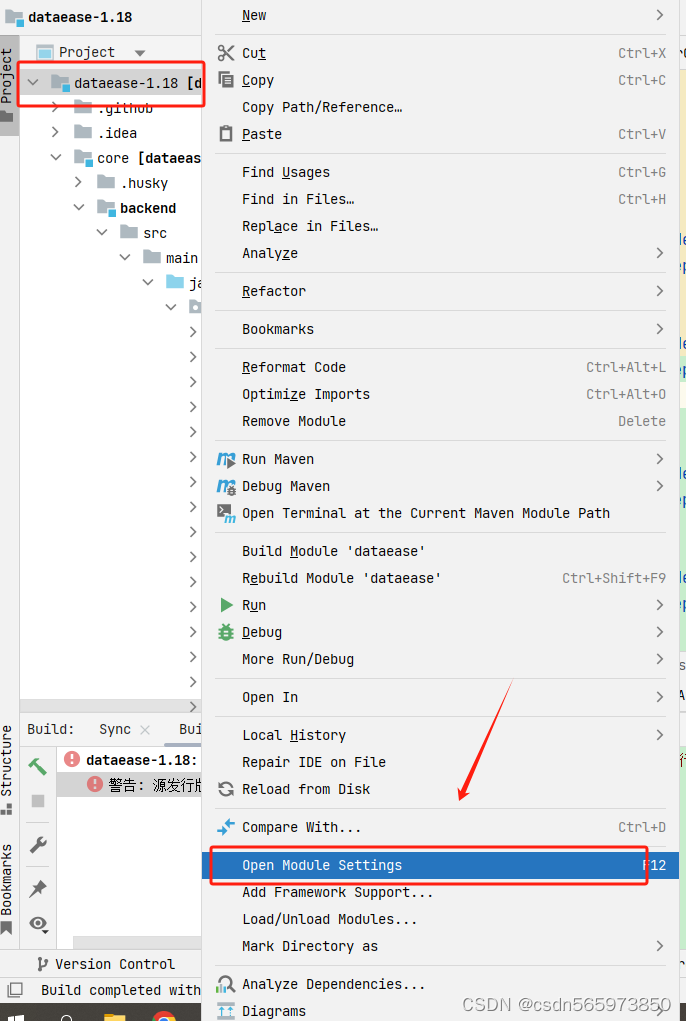
Task: Click the Analyze Dependencies icon
Action: [x=226, y=984]
